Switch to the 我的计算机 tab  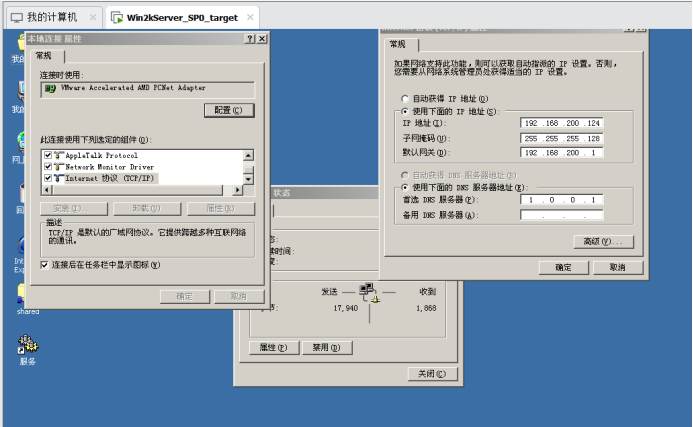pos(52,17)
